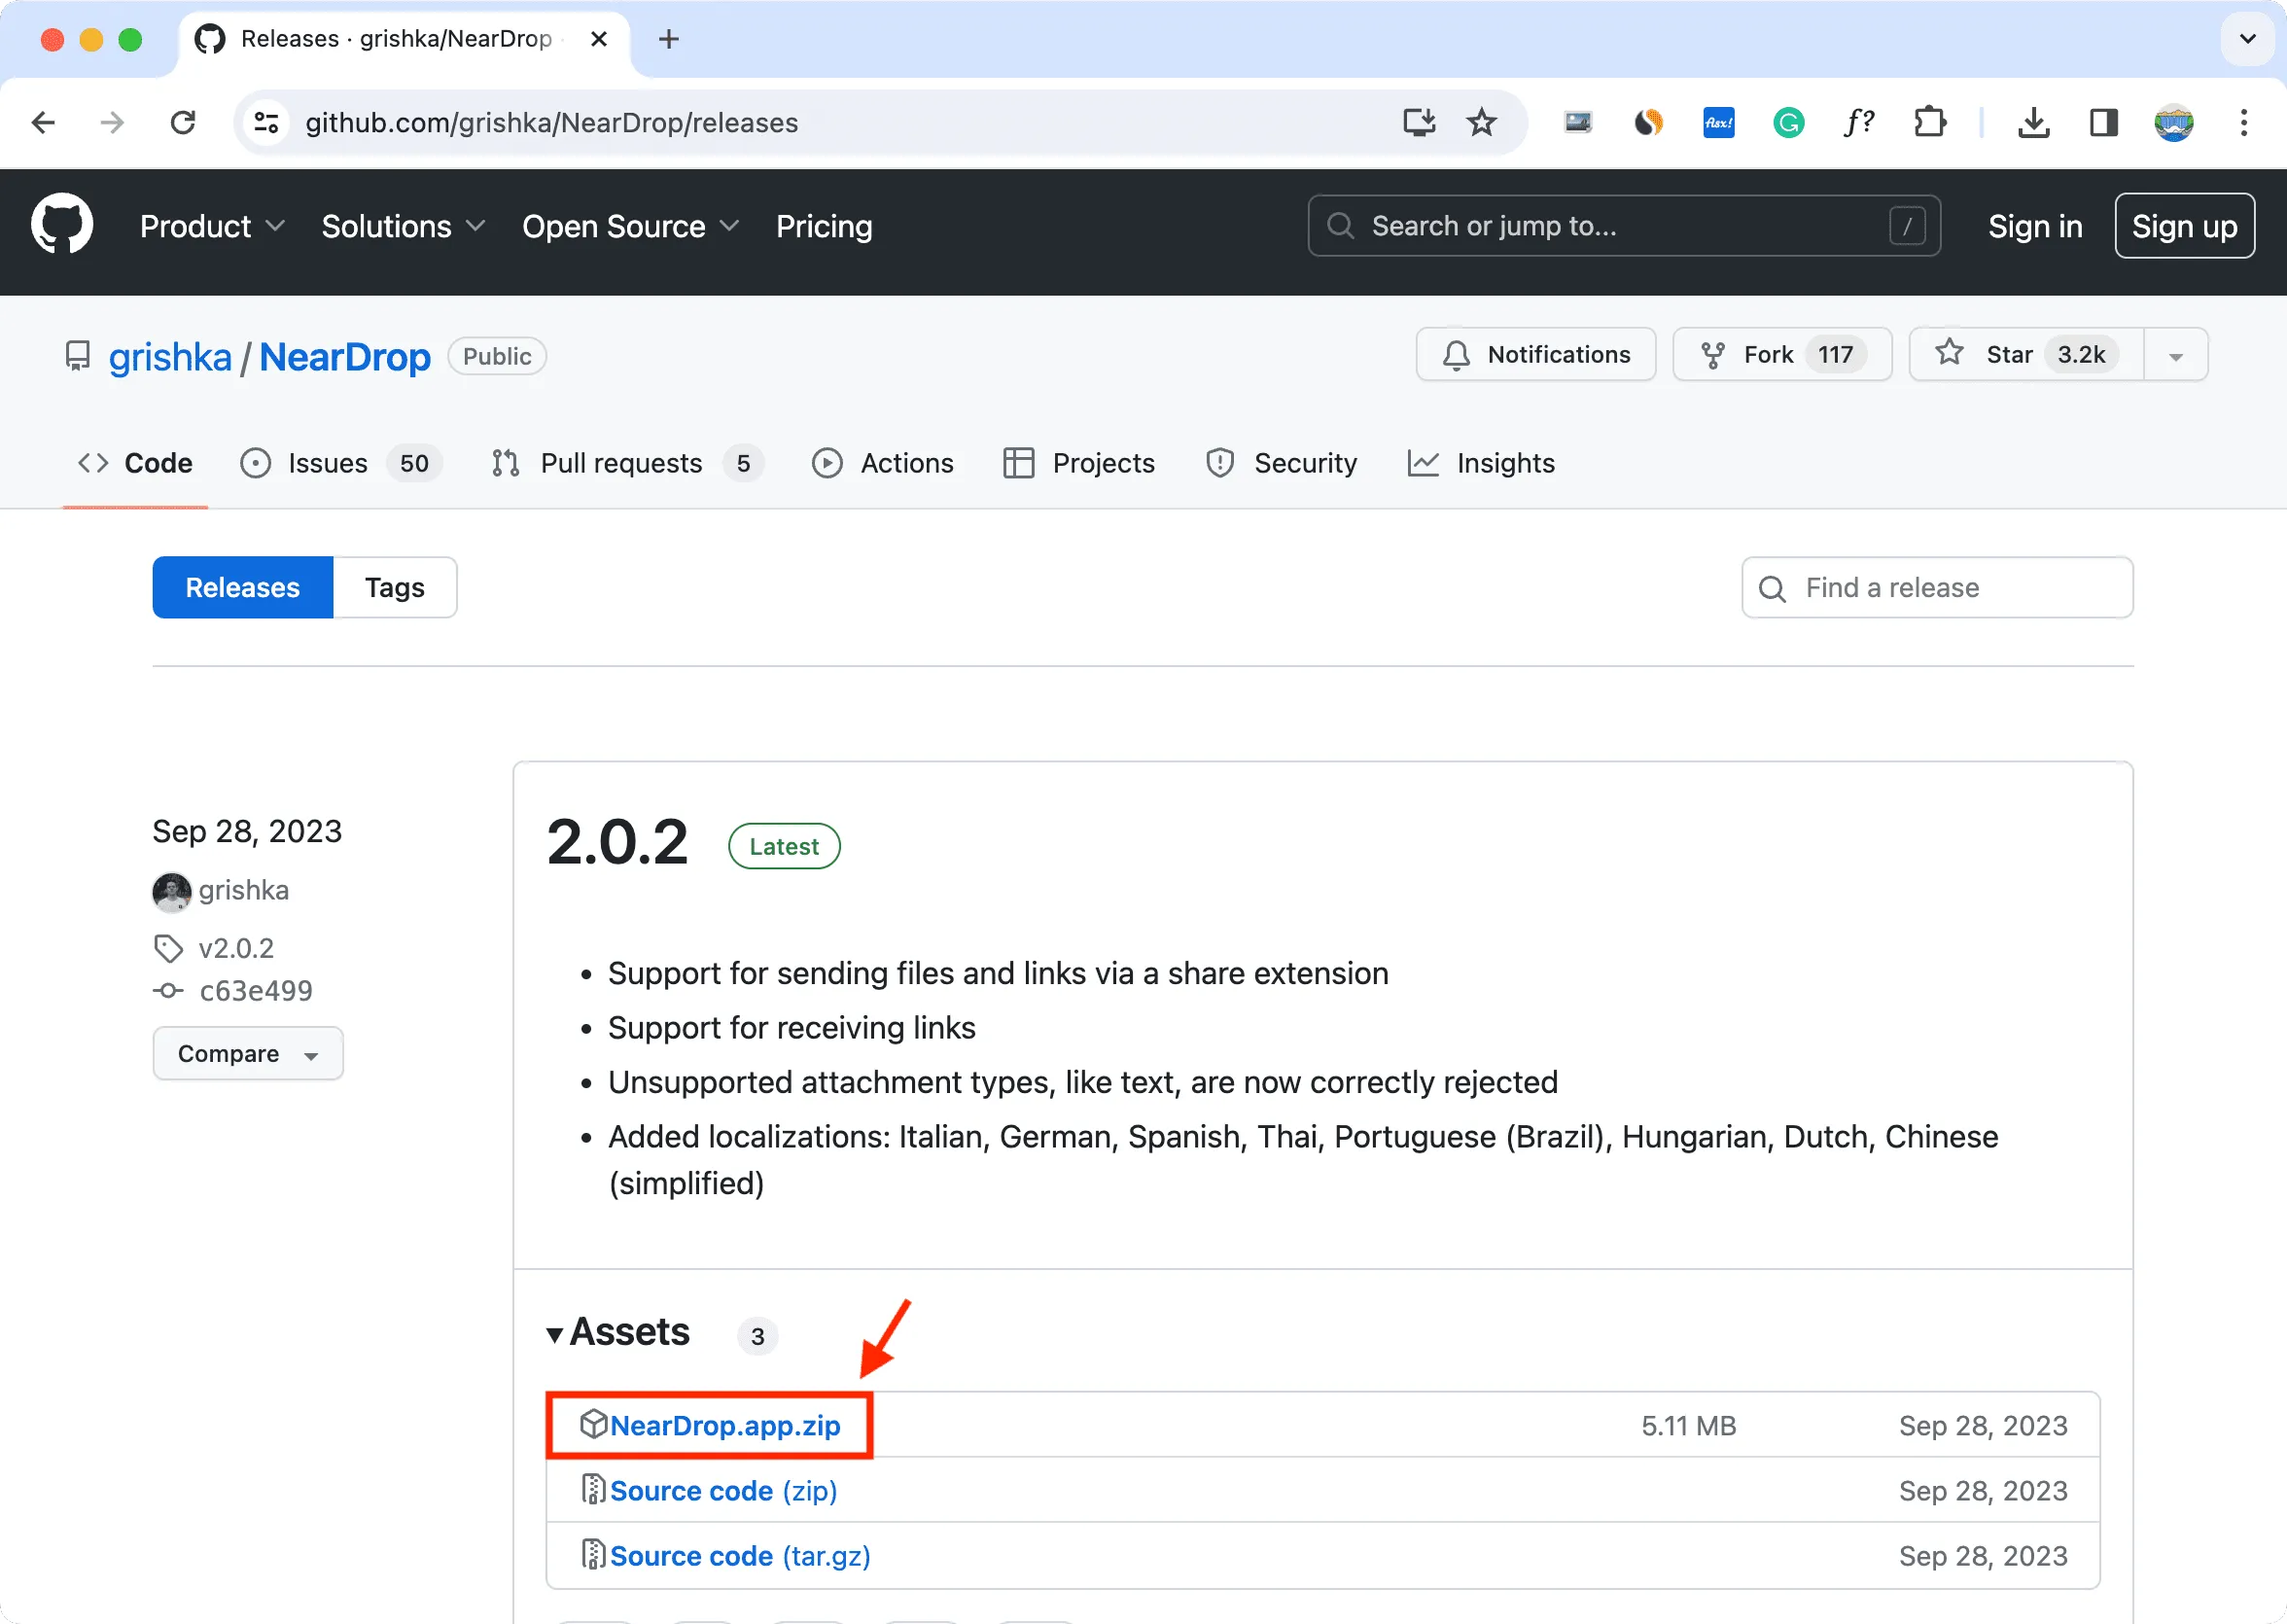This screenshot has height=1624, width=2287.
Task: Click the Chrome profile avatar
Action: [2173, 123]
